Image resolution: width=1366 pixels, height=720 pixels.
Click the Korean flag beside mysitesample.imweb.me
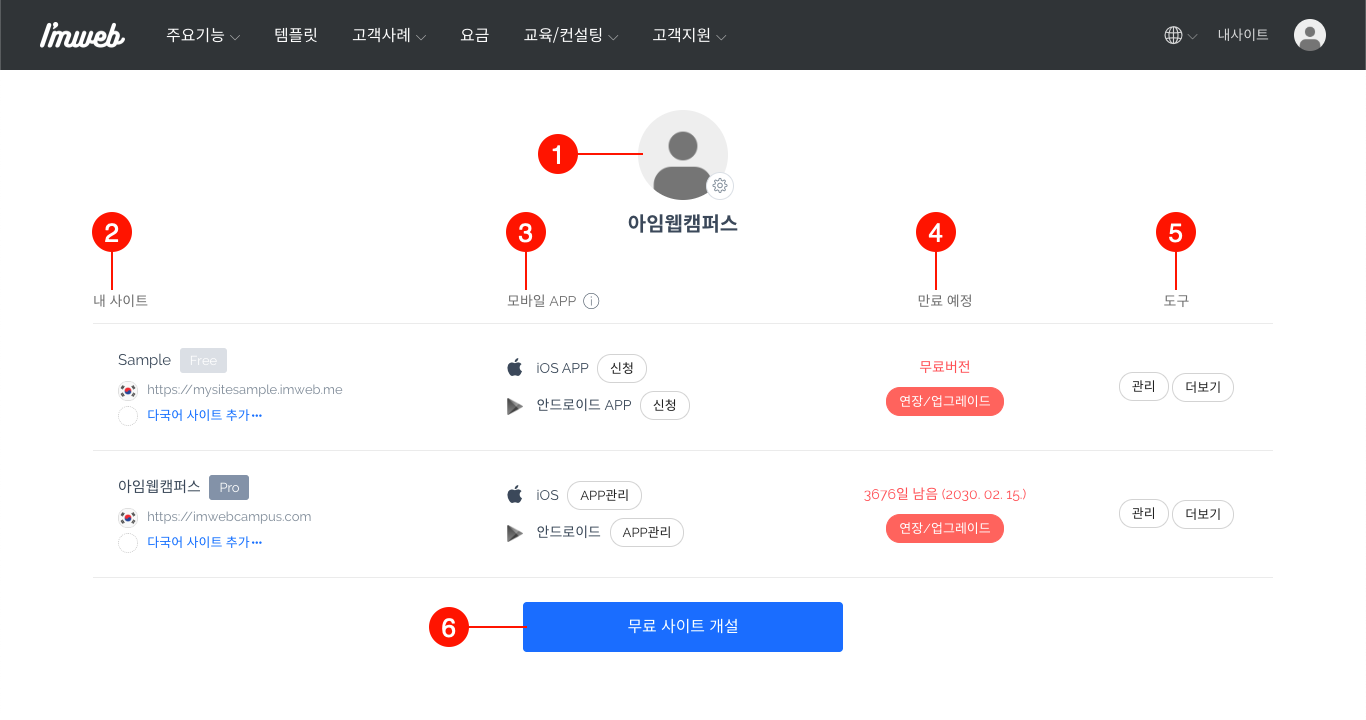pos(128,390)
